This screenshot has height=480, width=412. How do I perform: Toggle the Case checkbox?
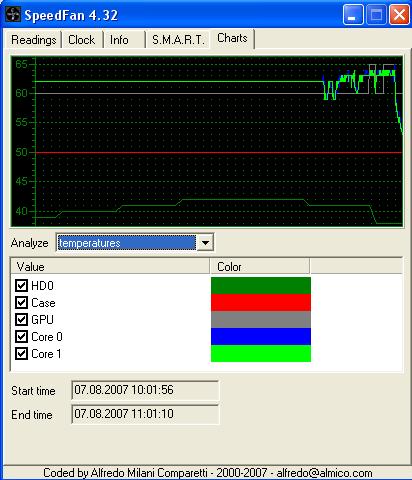21,303
